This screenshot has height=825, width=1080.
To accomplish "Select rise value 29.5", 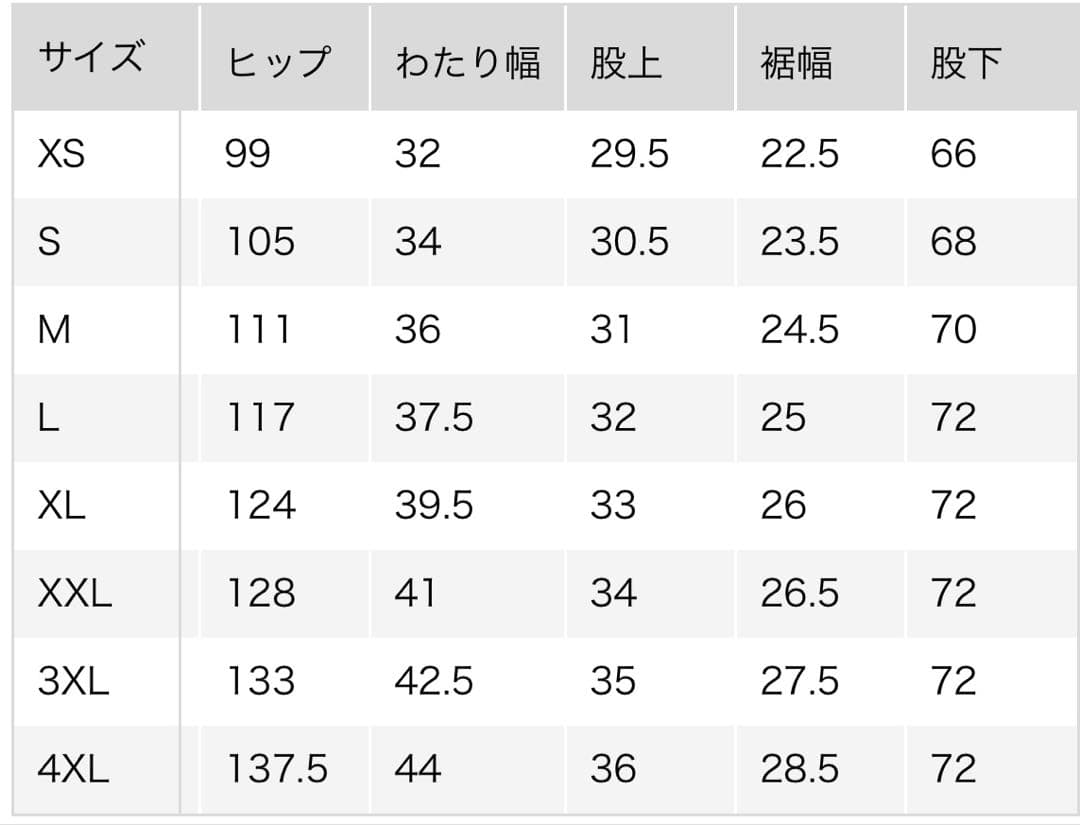I will pyautogui.click(x=629, y=154).
